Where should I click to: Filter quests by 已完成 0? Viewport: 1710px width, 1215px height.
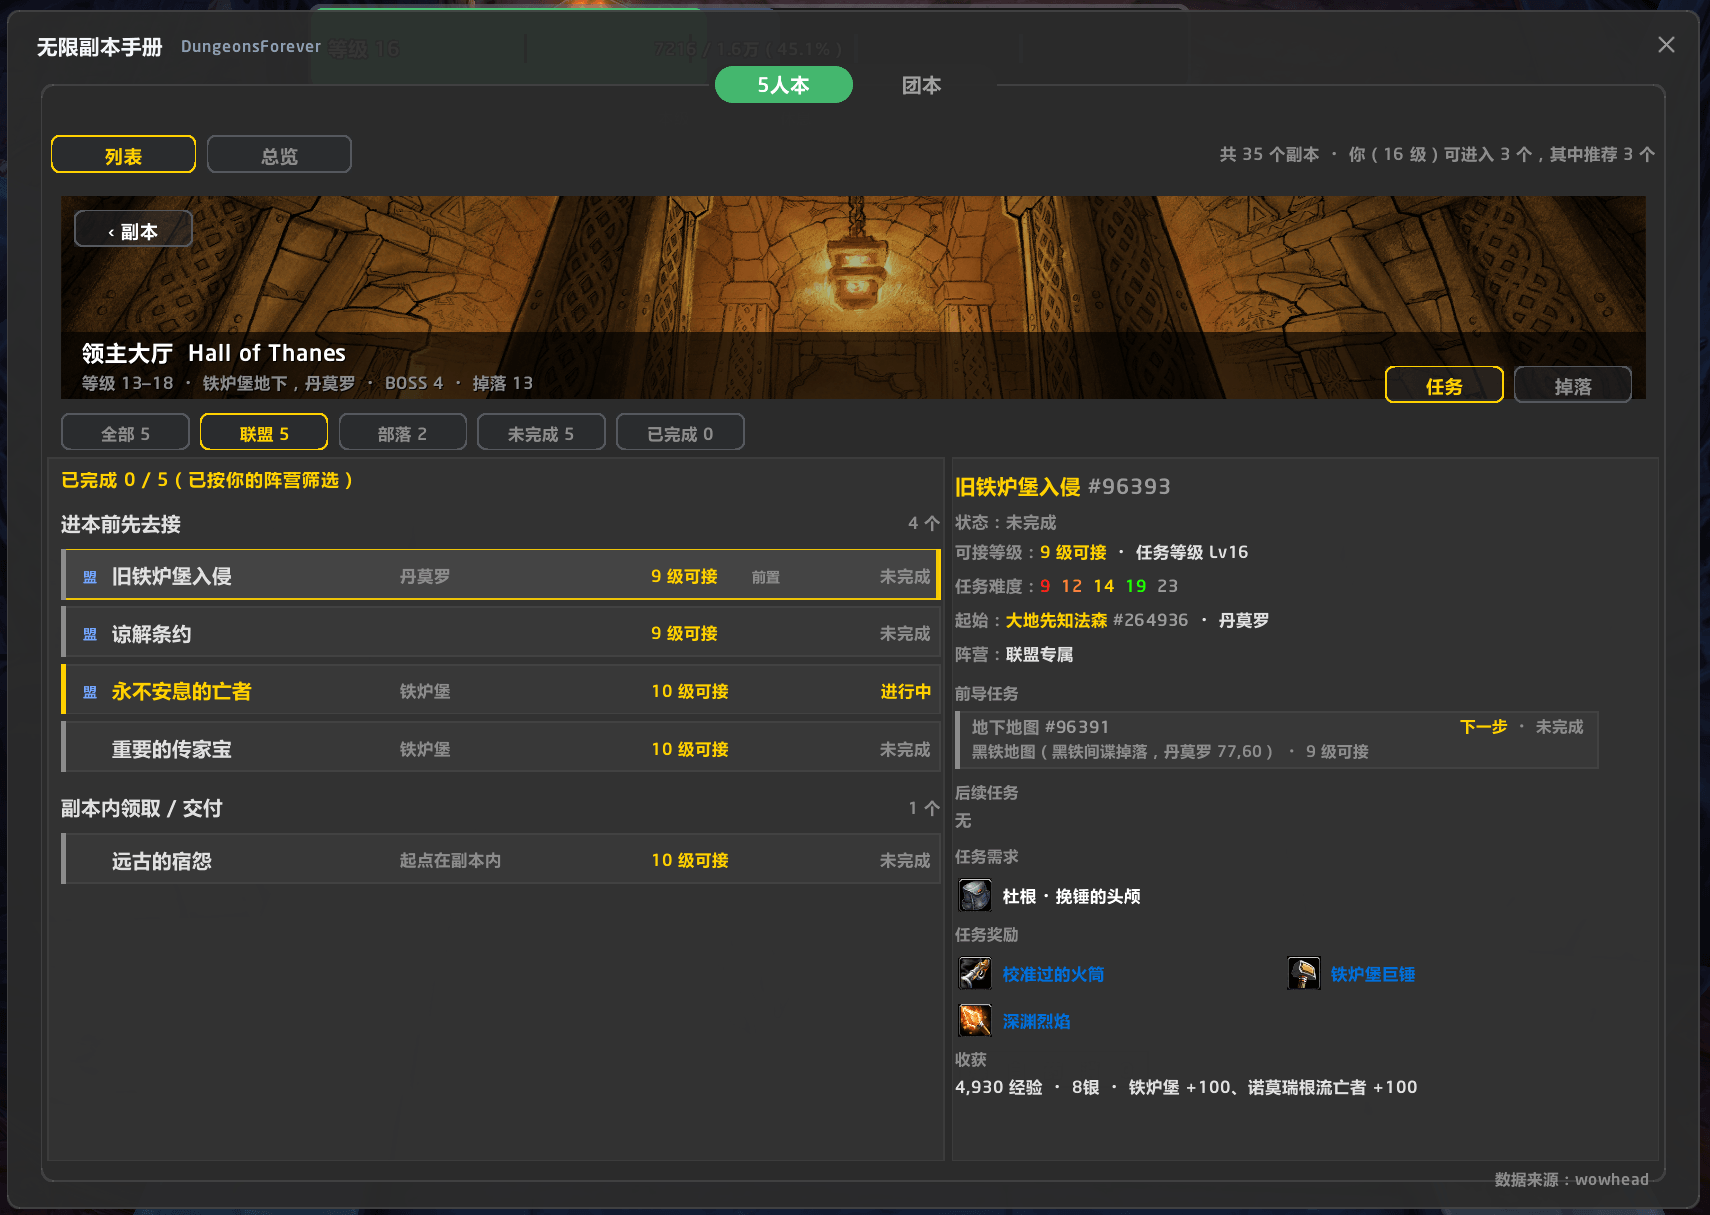(x=680, y=433)
